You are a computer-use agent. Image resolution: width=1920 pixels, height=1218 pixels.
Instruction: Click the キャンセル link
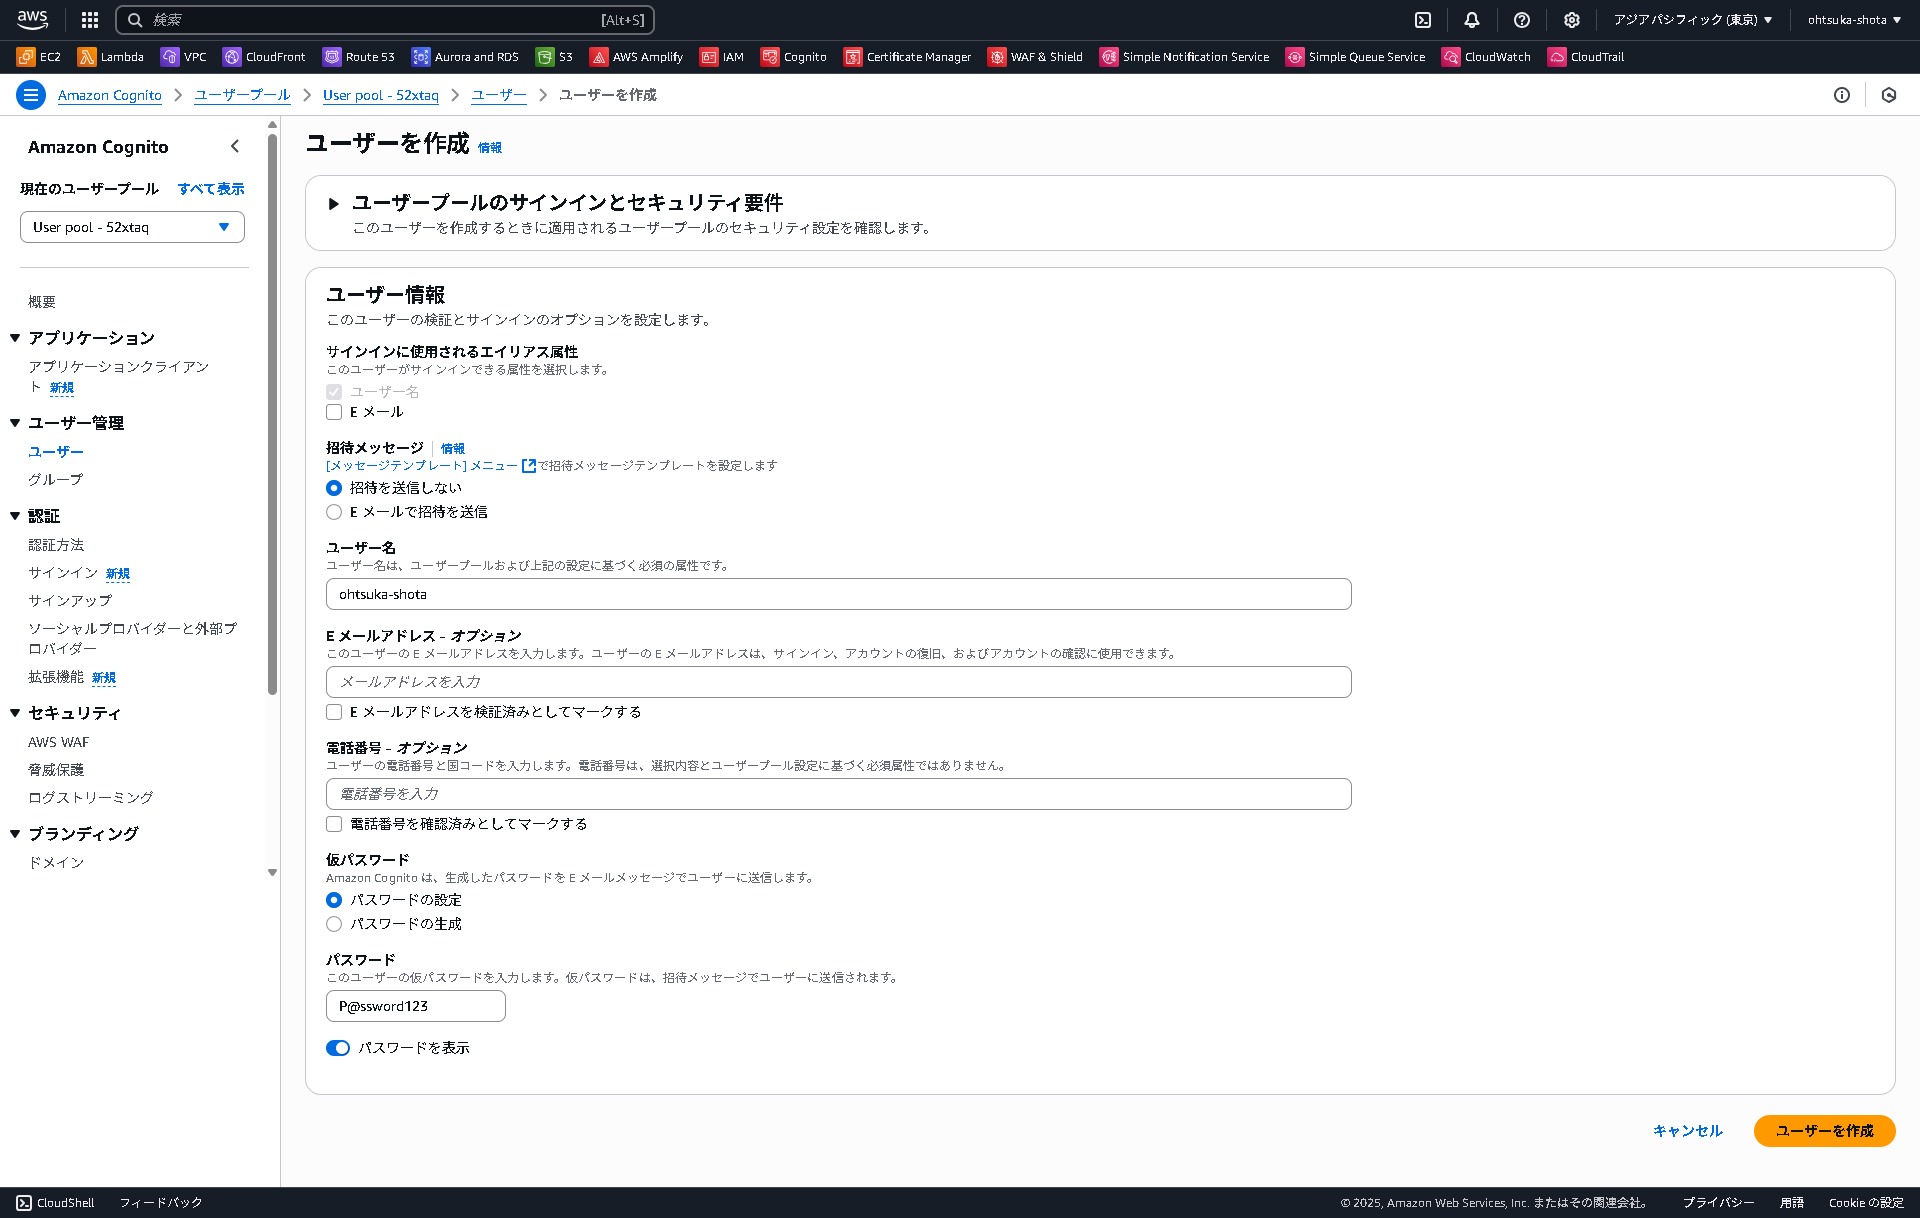click(x=1687, y=1131)
